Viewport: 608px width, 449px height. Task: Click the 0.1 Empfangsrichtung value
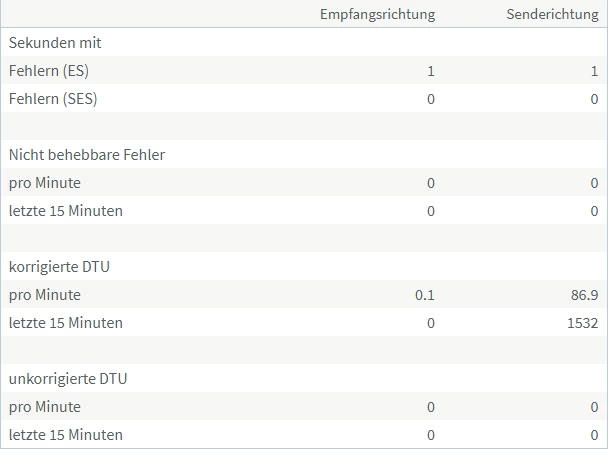point(425,295)
